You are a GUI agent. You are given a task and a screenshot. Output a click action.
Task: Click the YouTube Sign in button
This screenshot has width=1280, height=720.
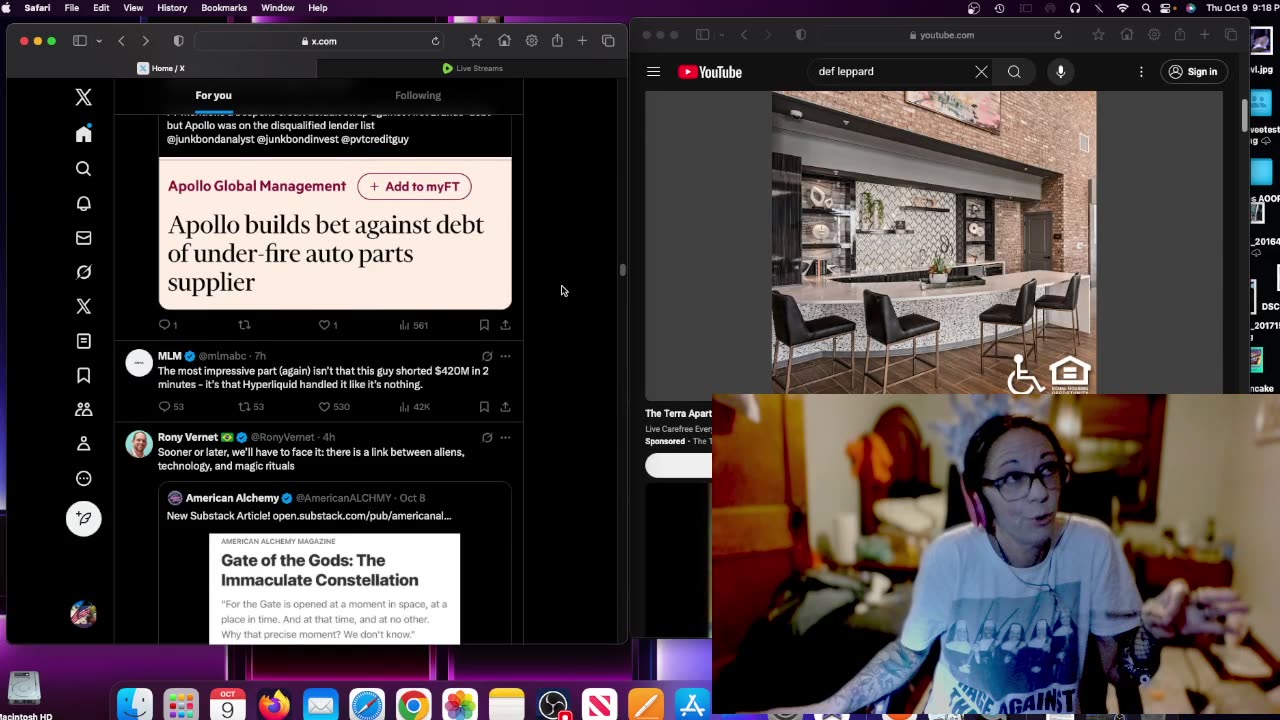pos(1193,72)
